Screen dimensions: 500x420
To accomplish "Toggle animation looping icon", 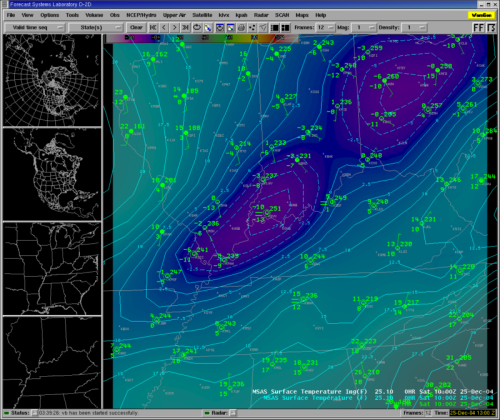I will [x=197, y=27].
